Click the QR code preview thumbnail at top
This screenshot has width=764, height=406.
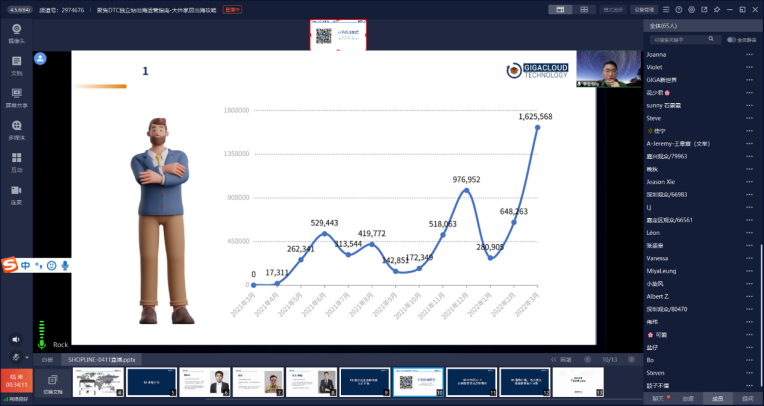[338, 35]
